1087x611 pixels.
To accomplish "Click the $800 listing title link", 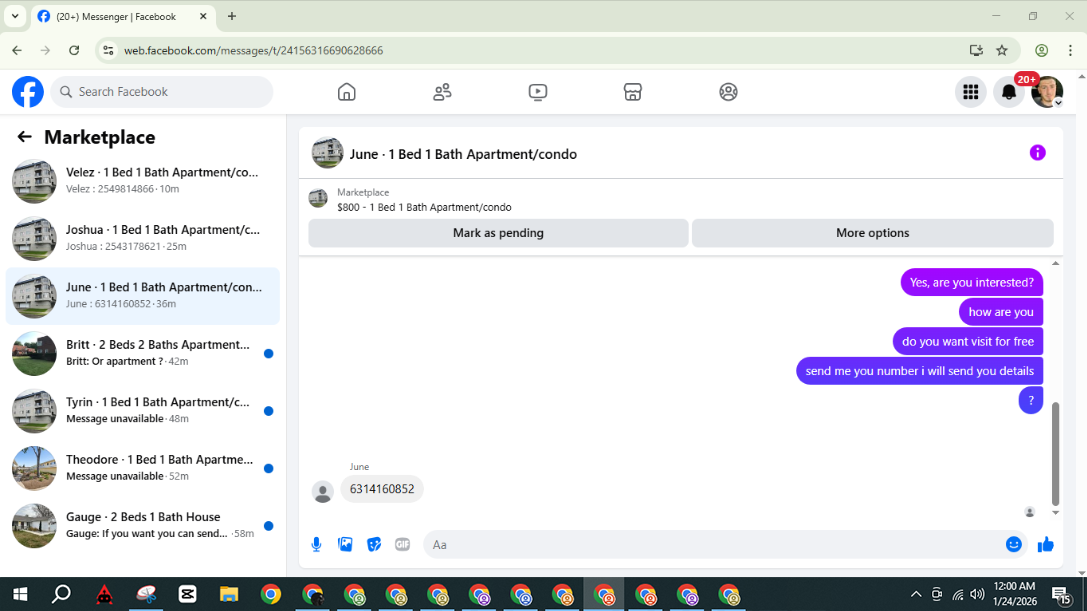I will tap(424, 207).
